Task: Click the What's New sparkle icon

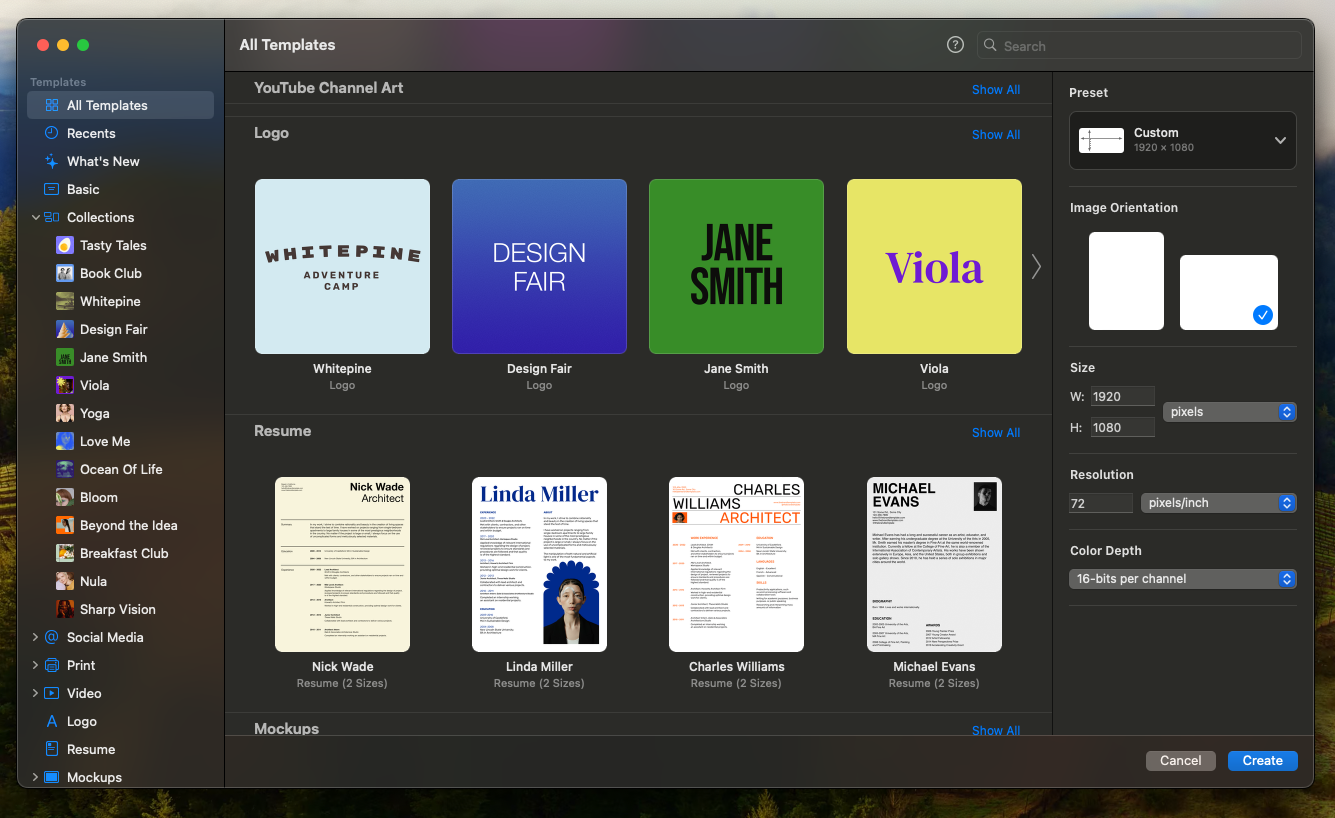Action: point(51,161)
